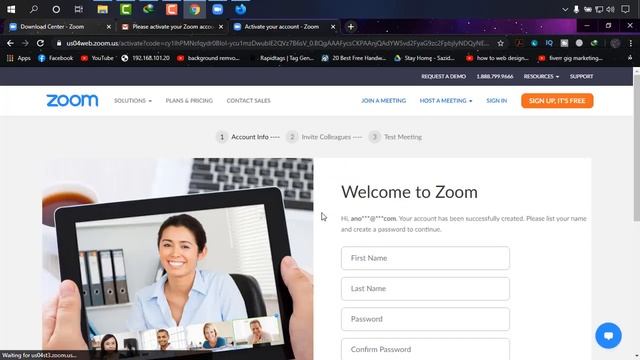Open the Zoom app from taskbar
This screenshot has height=360, width=640.
pos(218,9)
